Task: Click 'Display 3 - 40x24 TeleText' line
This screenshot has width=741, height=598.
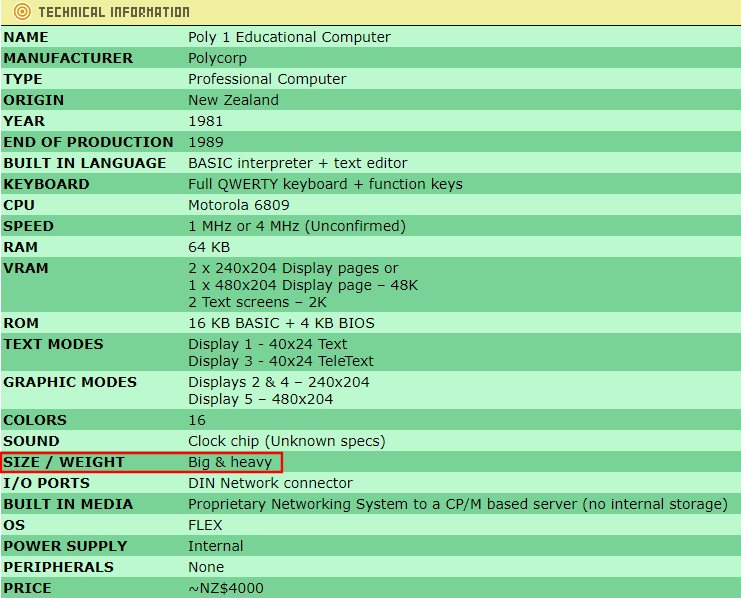Action: coord(281,361)
